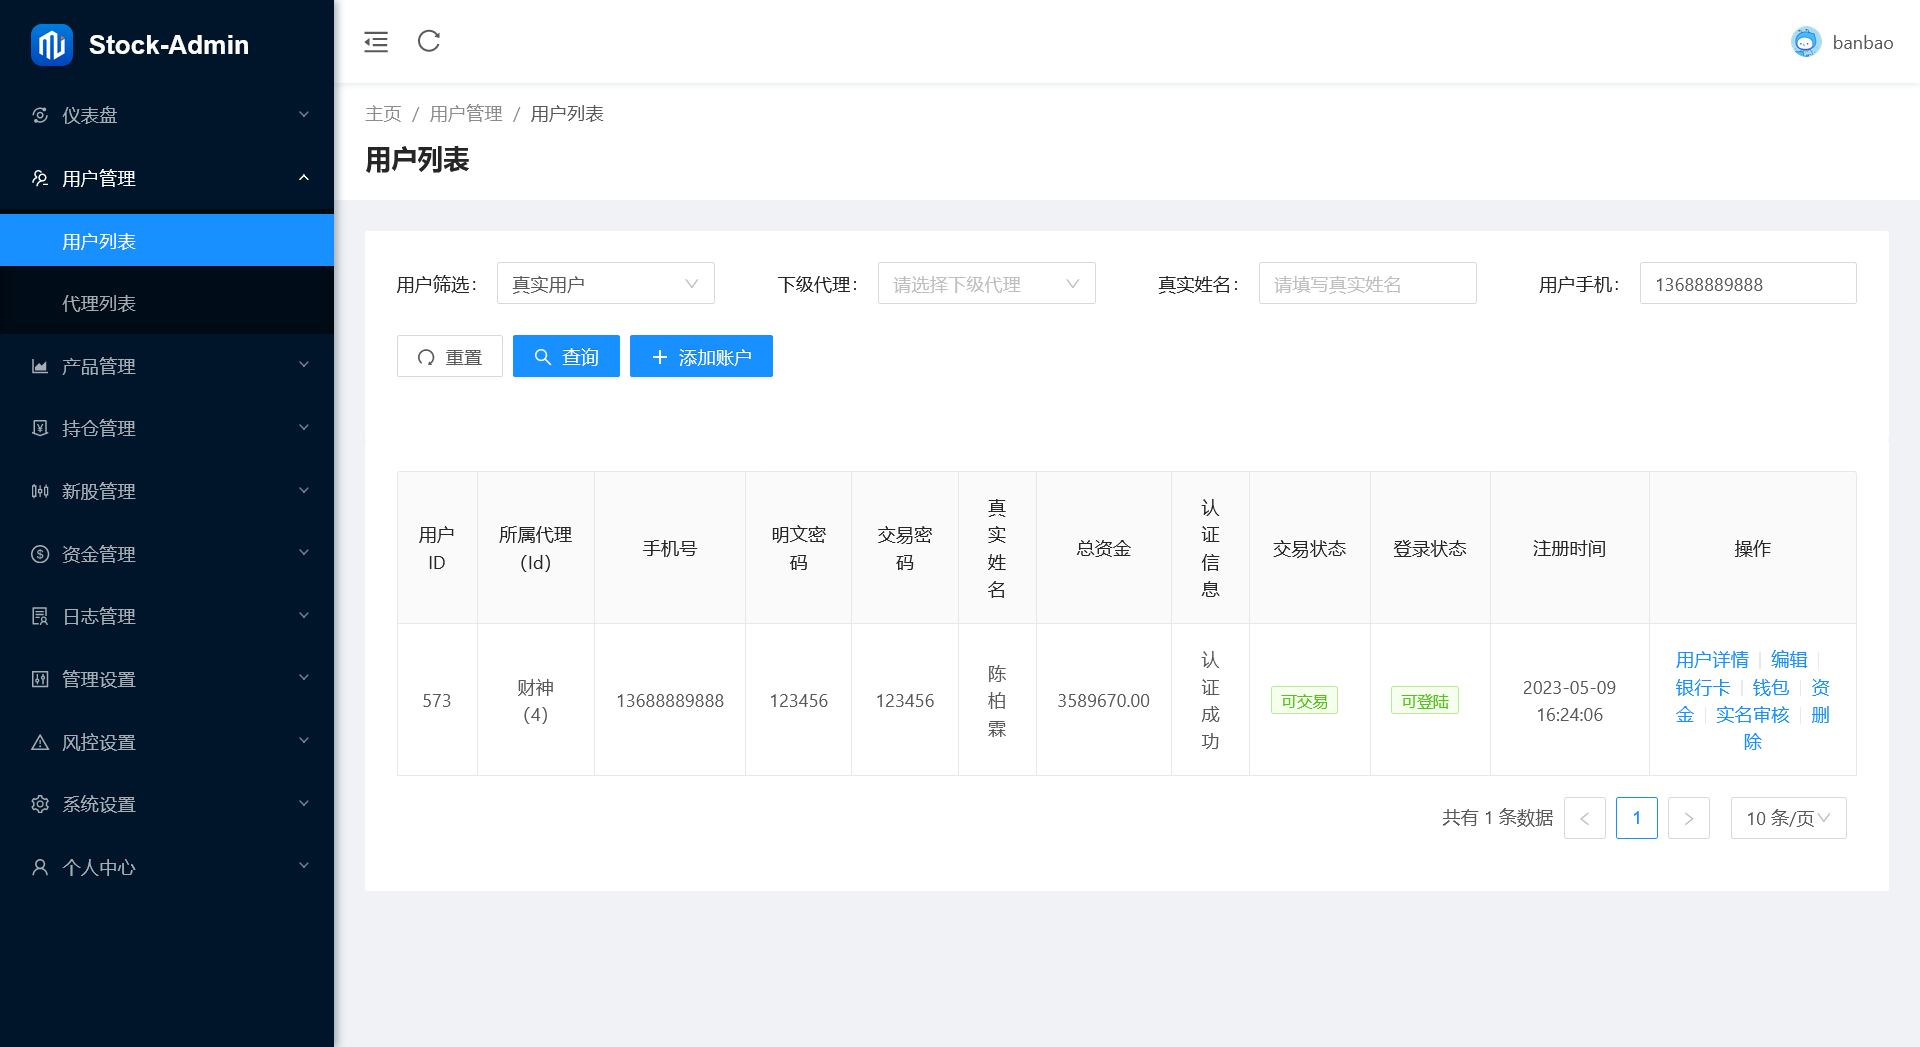The image size is (1920, 1047).
Task: Select the 产品管理 chart icon
Action: (x=40, y=366)
